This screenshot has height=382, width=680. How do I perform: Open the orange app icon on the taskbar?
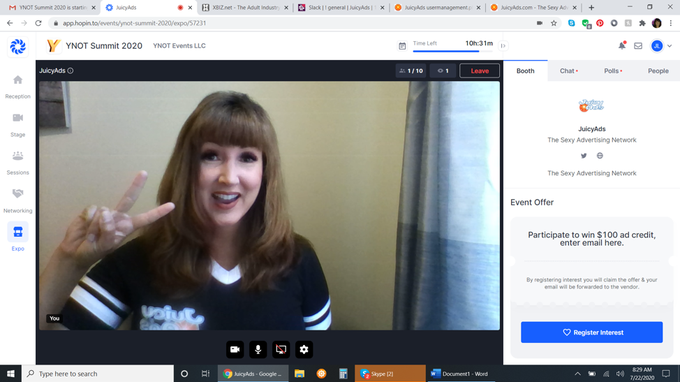tap(321, 373)
